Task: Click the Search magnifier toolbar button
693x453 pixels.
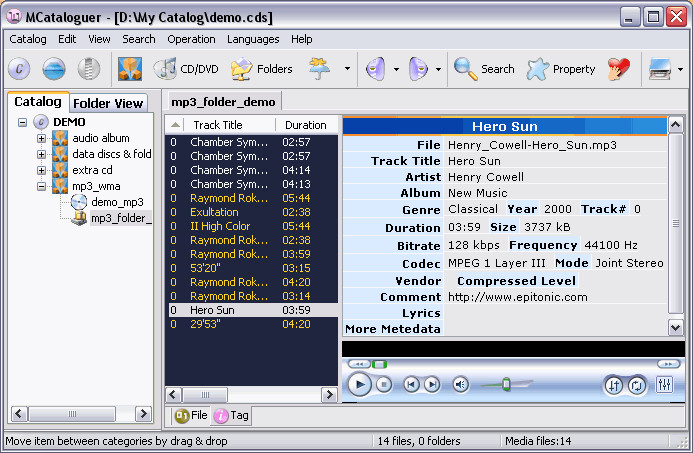Action: point(484,69)
